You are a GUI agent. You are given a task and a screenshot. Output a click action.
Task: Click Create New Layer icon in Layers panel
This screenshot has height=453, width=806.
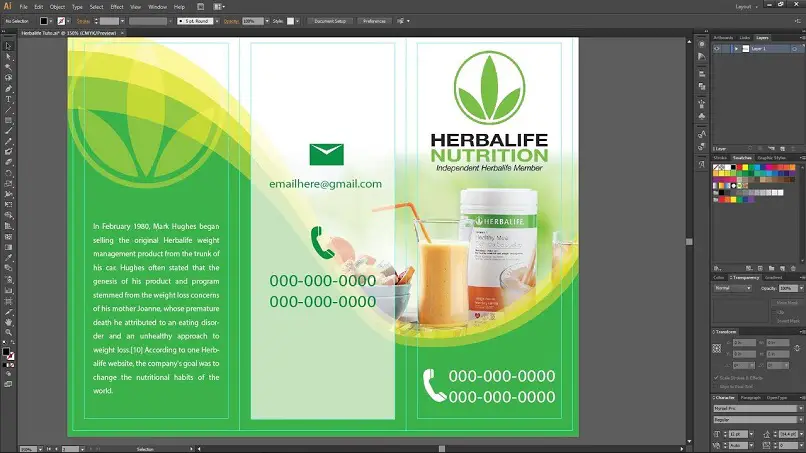782,149
